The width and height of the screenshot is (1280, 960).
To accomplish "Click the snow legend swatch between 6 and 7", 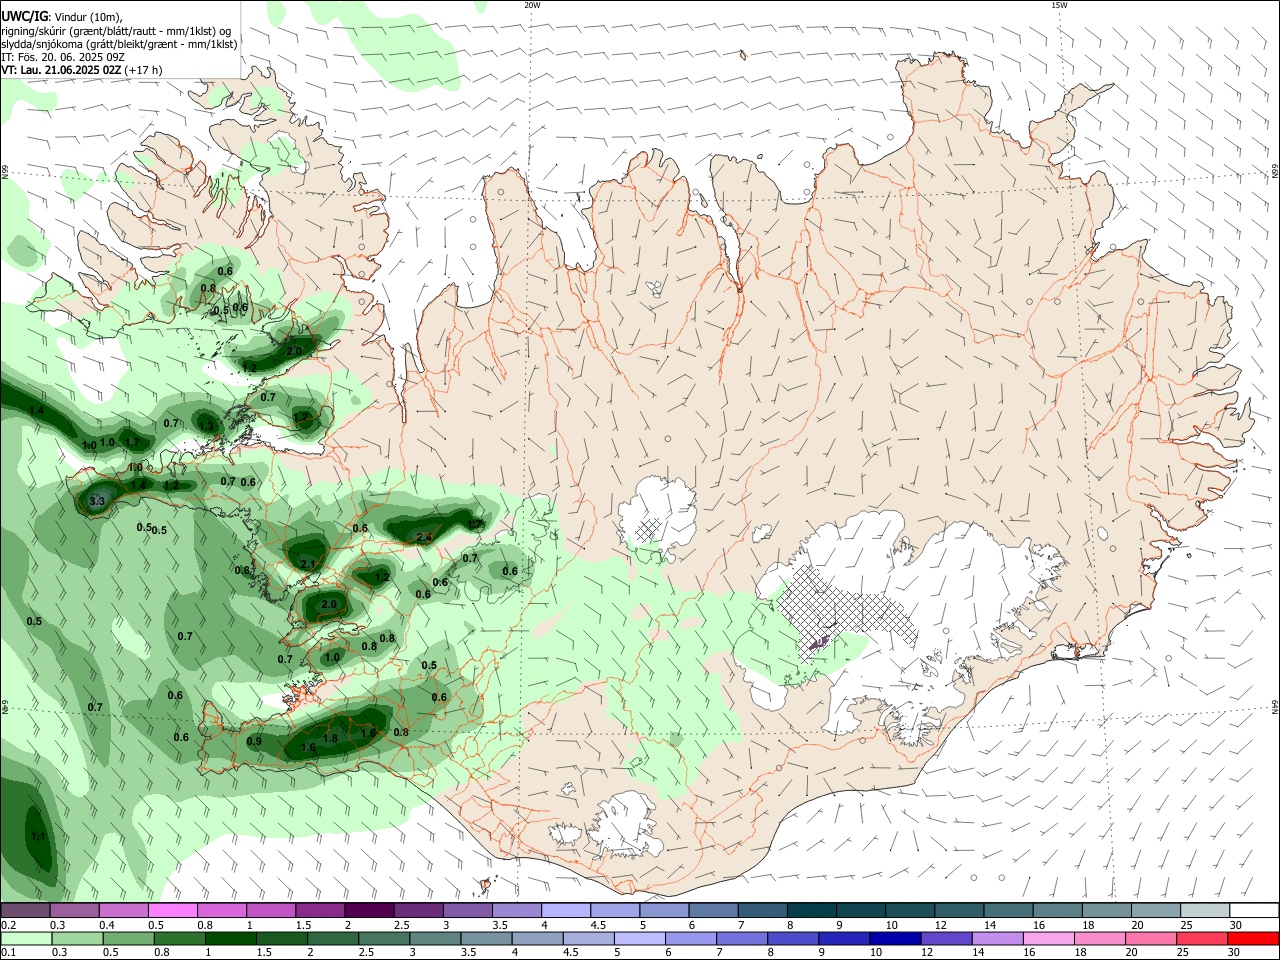I will pyautogui.click(x=714, y=911).
